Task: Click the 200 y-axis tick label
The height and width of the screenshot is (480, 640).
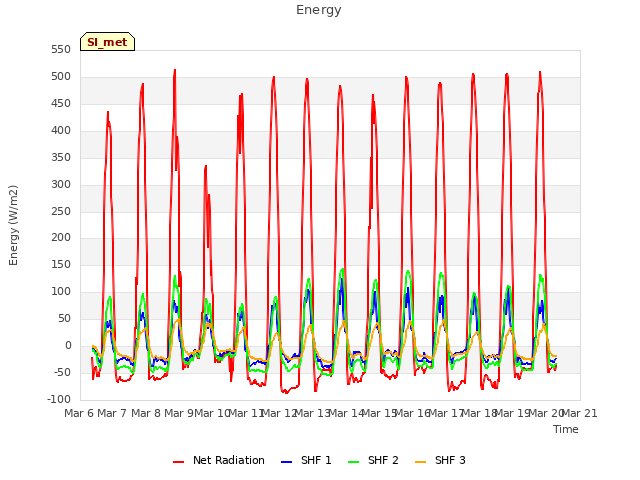Action: click(x=61, y=238)
